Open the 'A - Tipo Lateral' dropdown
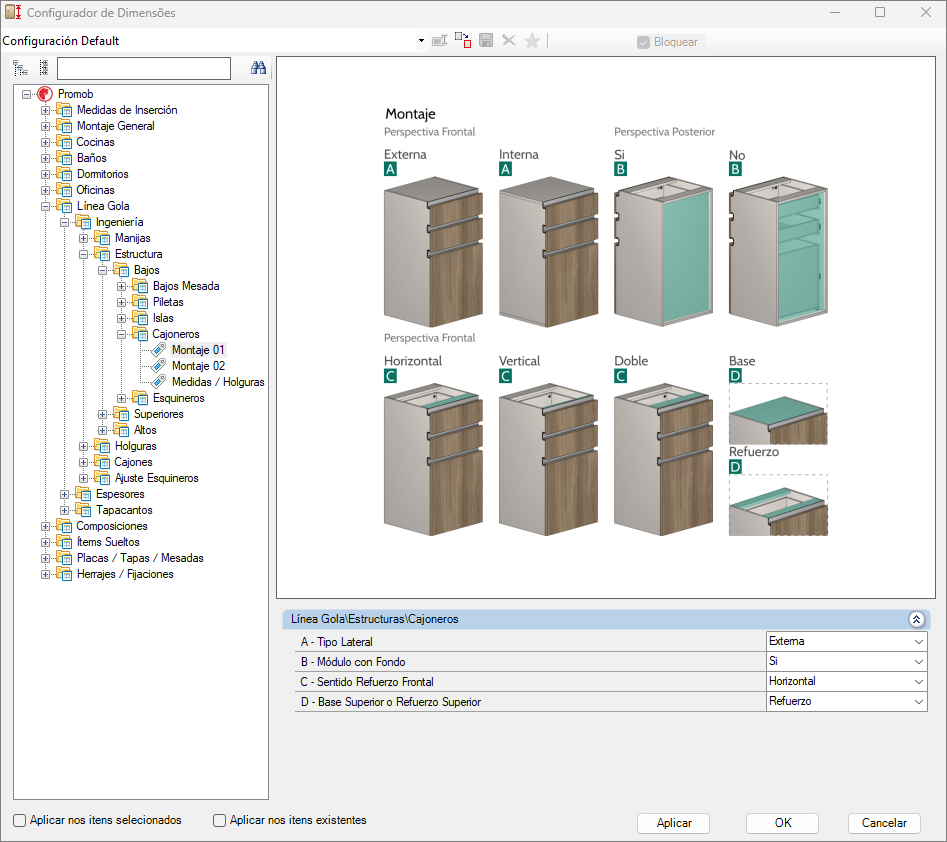The image size is (947, 842). (x=918, y=642)
